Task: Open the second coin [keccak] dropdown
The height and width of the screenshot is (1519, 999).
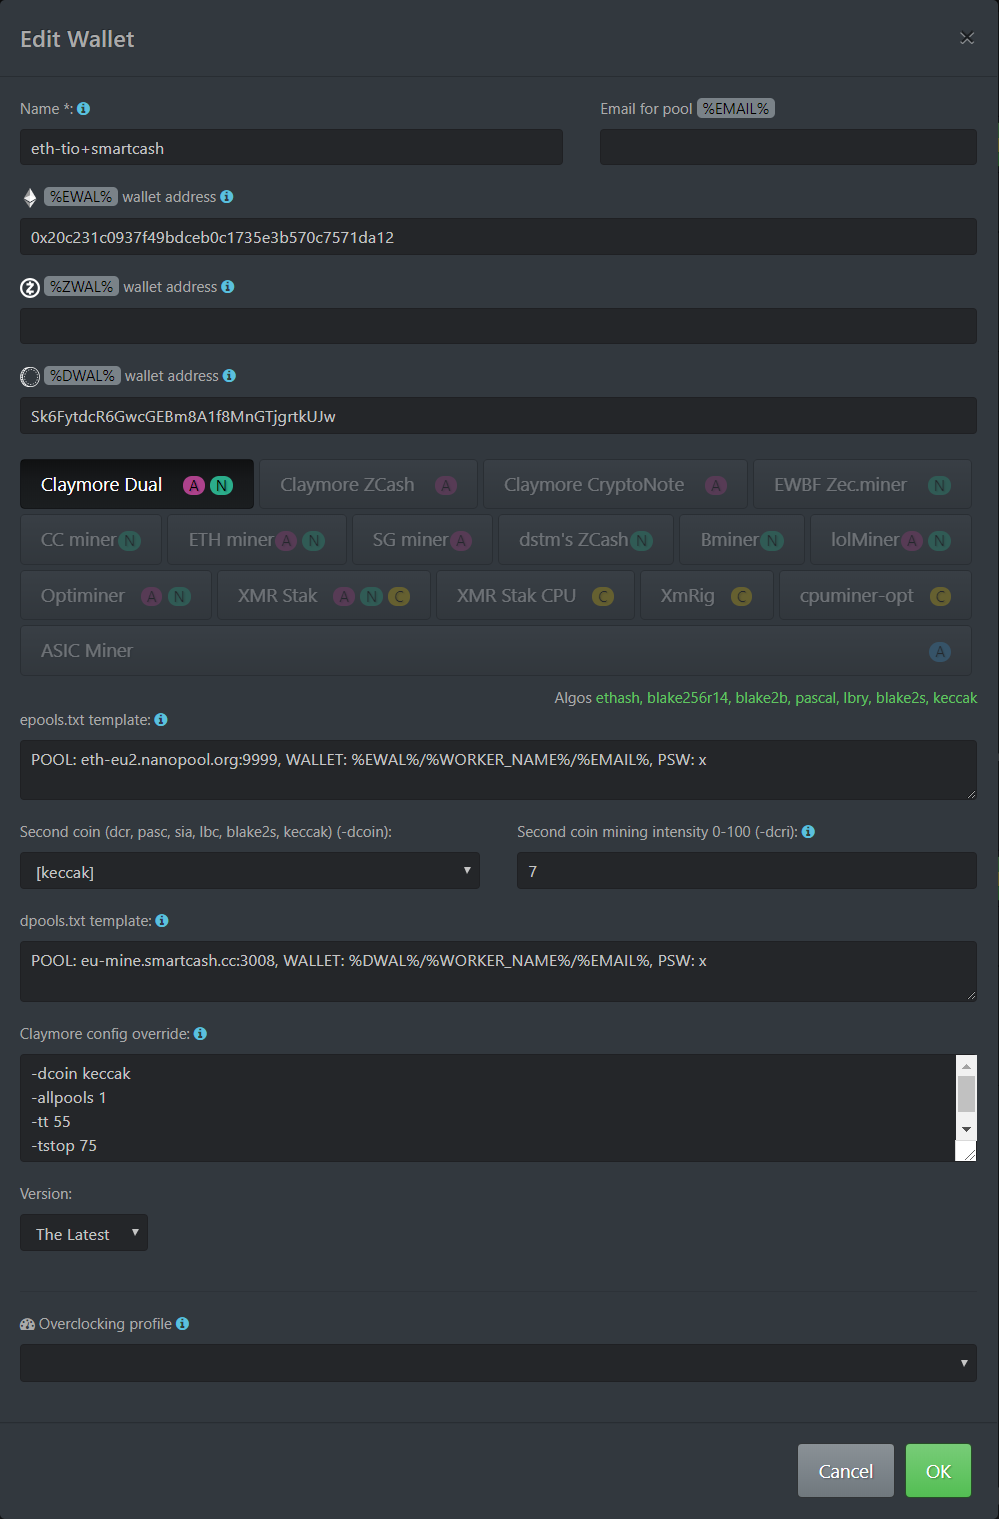Action: [249, 871]
